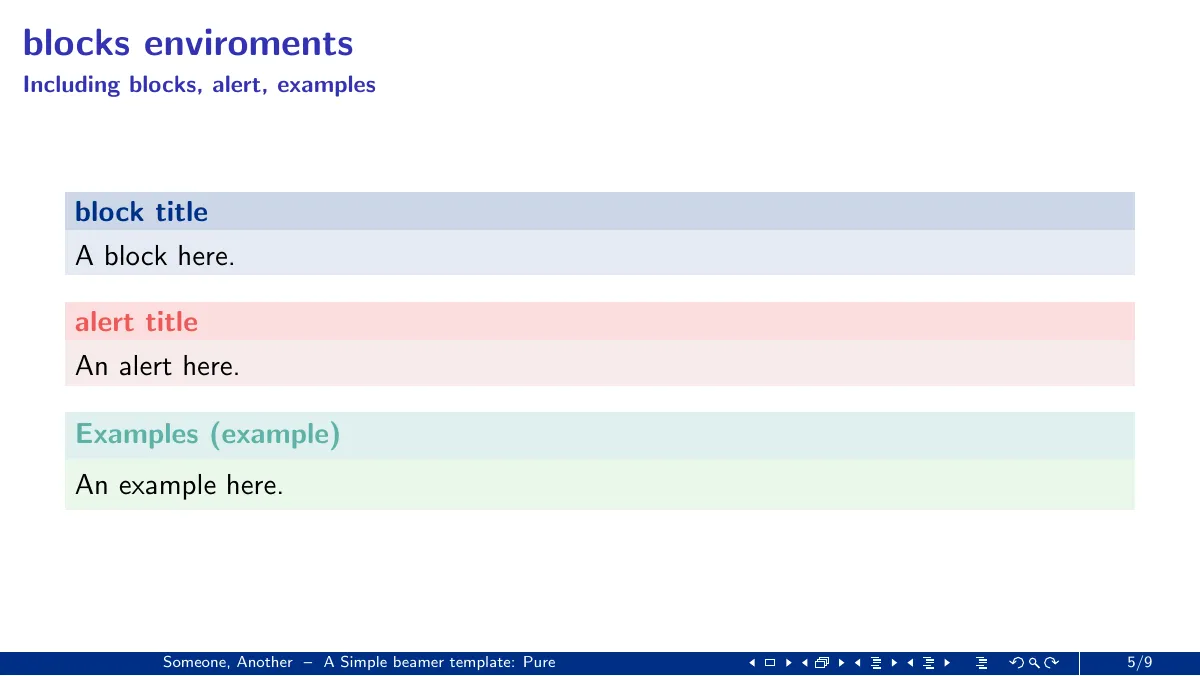This screenshot has height=676, width=1200.
Task: Click the green 'Examples (example)' heading
Action: pyautogui.click(x=208, y=434)
